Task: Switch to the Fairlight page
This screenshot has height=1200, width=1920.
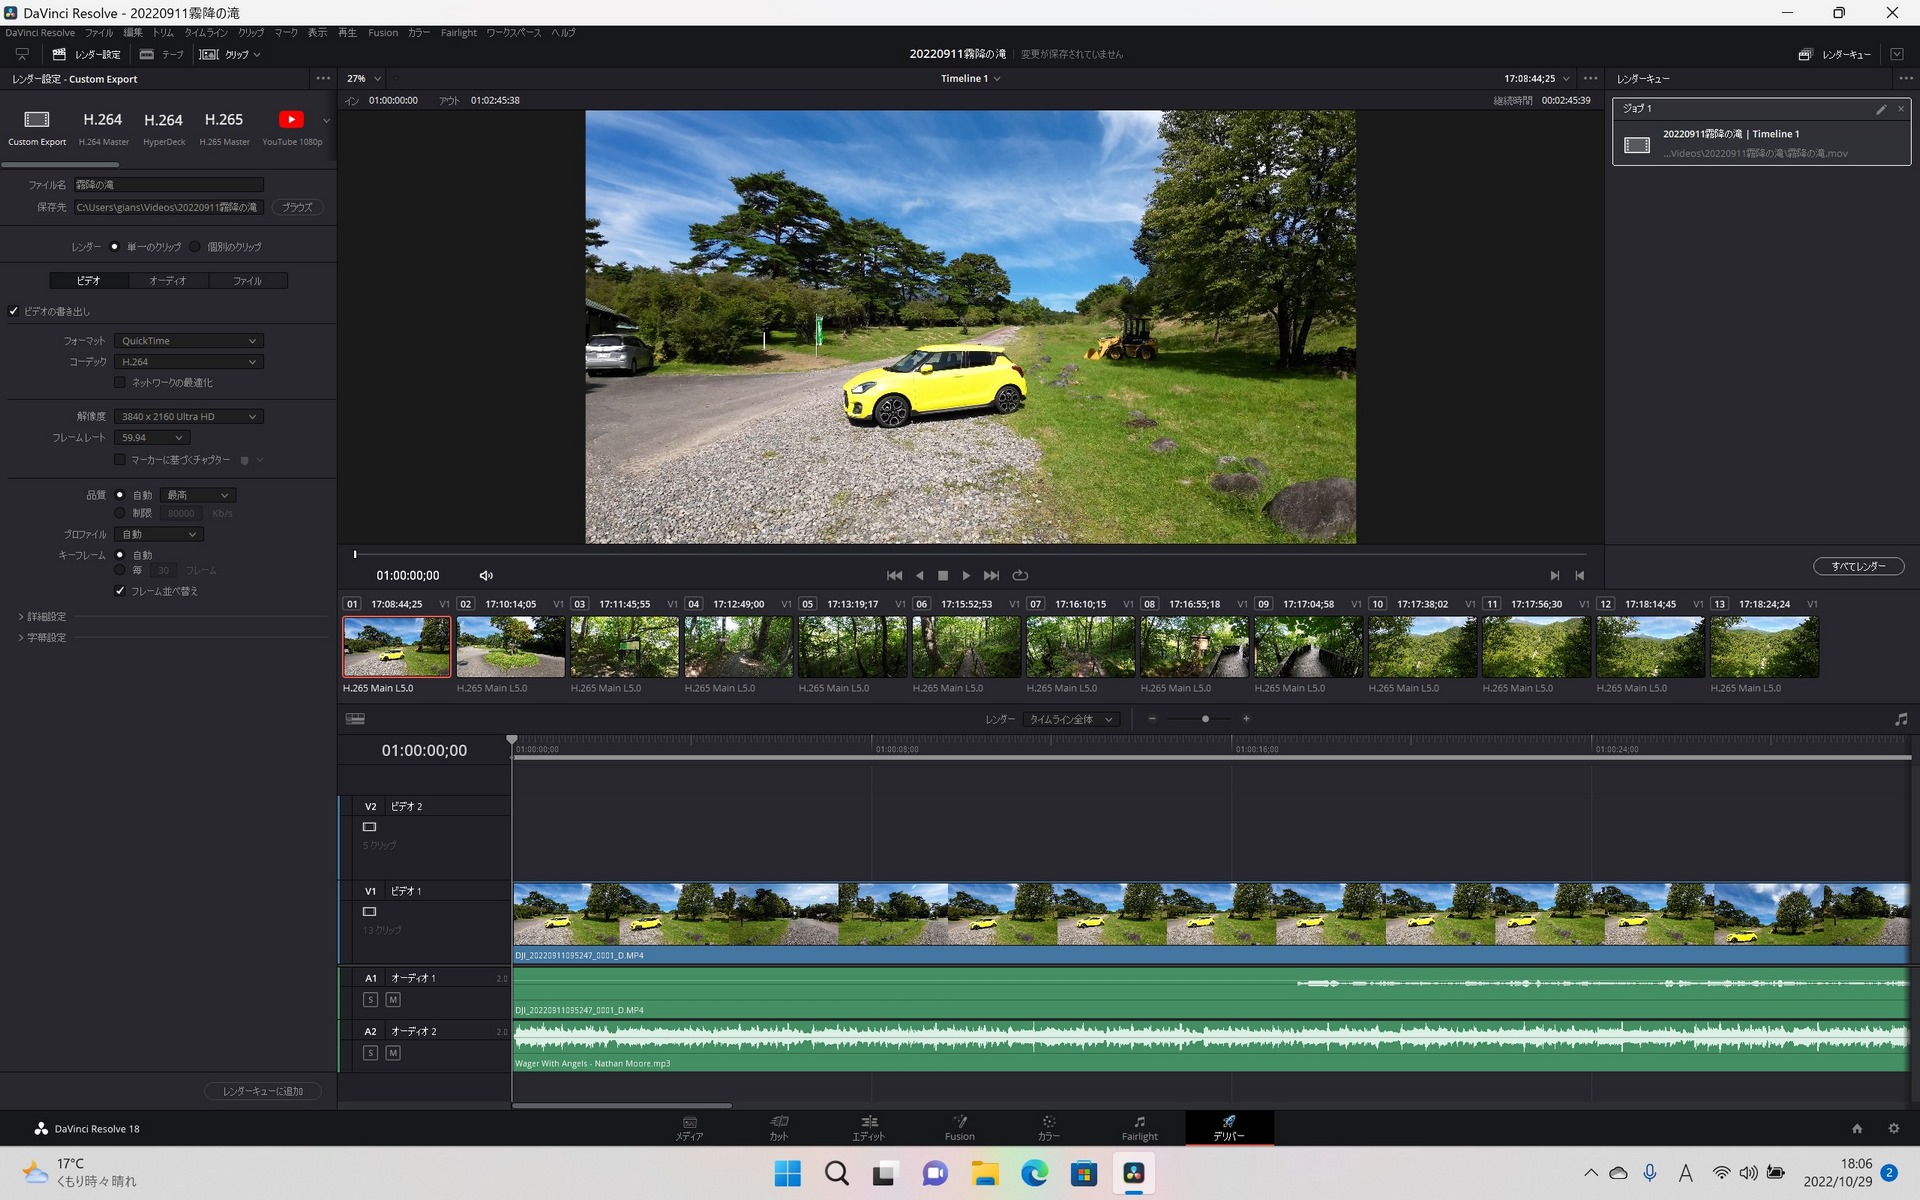Action: click(x=1139, y=1127)
